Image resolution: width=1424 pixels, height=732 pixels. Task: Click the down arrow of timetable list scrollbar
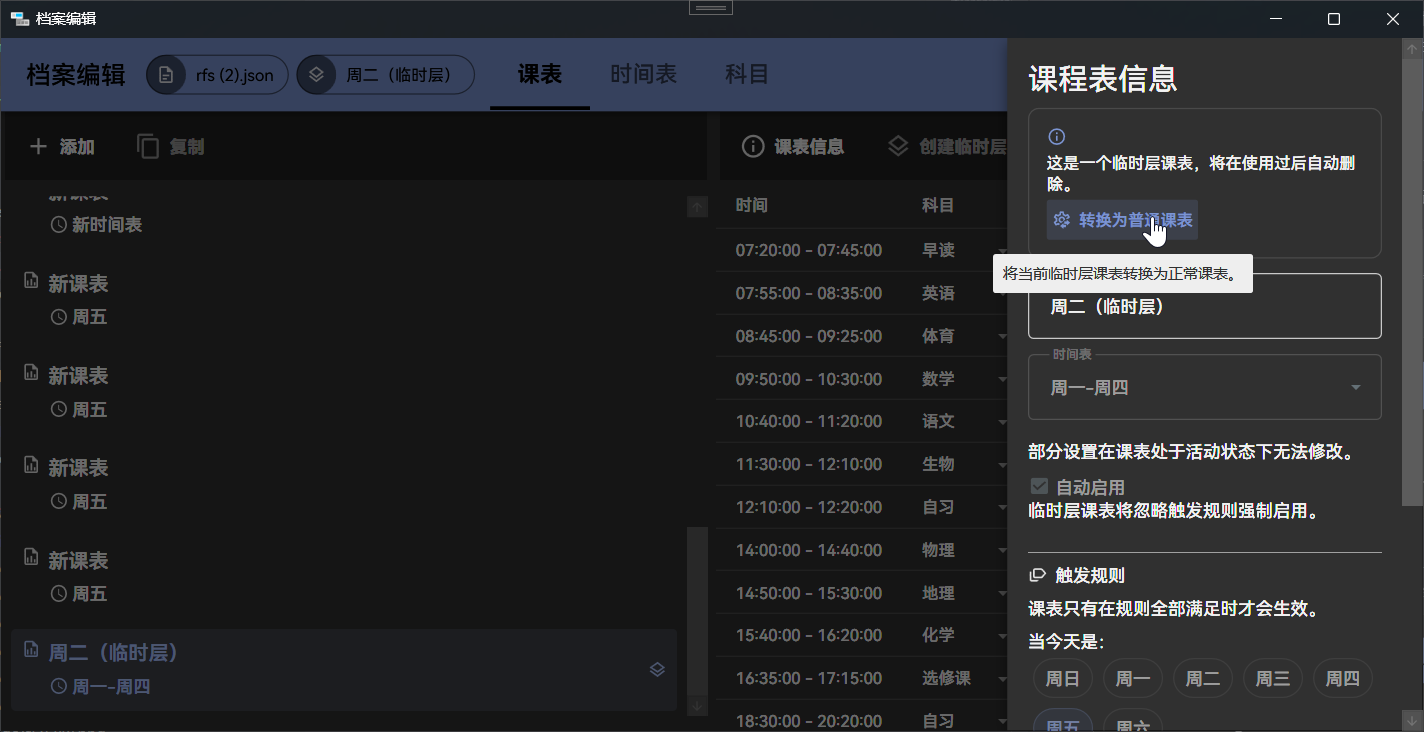click(698, 706)
